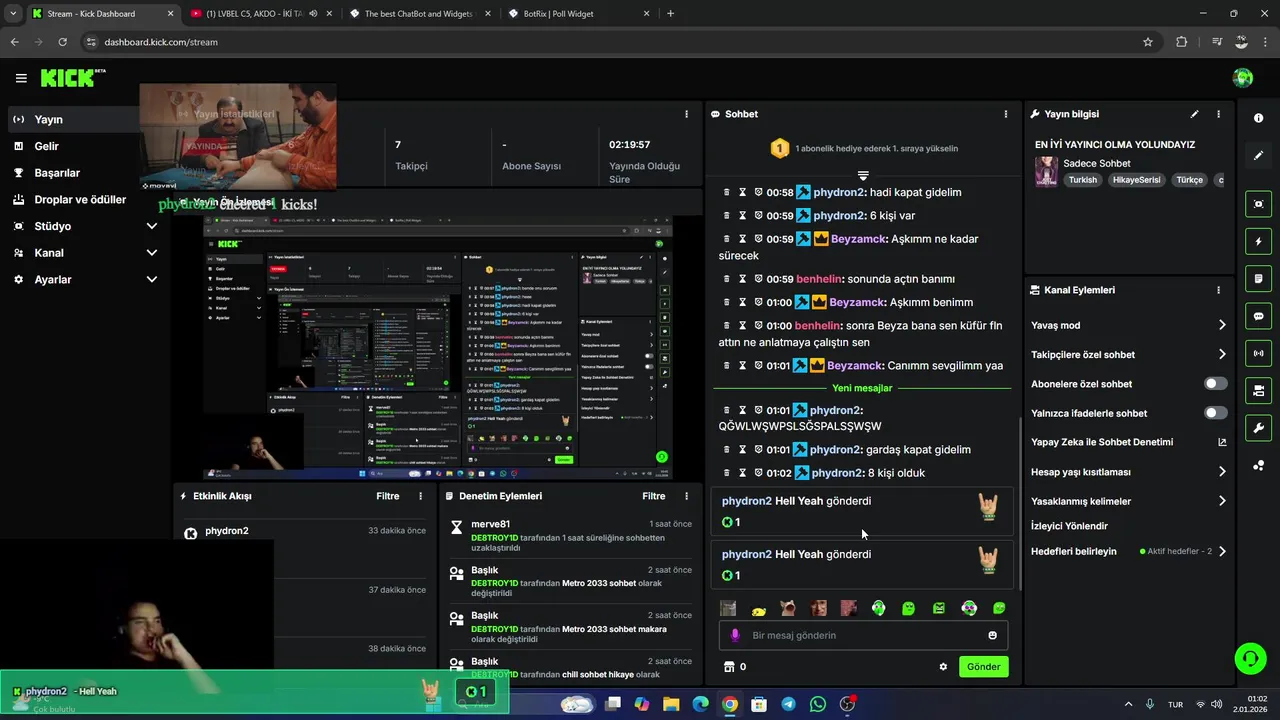Open the Sohbet panel three-dot menu

point(1005,114)
